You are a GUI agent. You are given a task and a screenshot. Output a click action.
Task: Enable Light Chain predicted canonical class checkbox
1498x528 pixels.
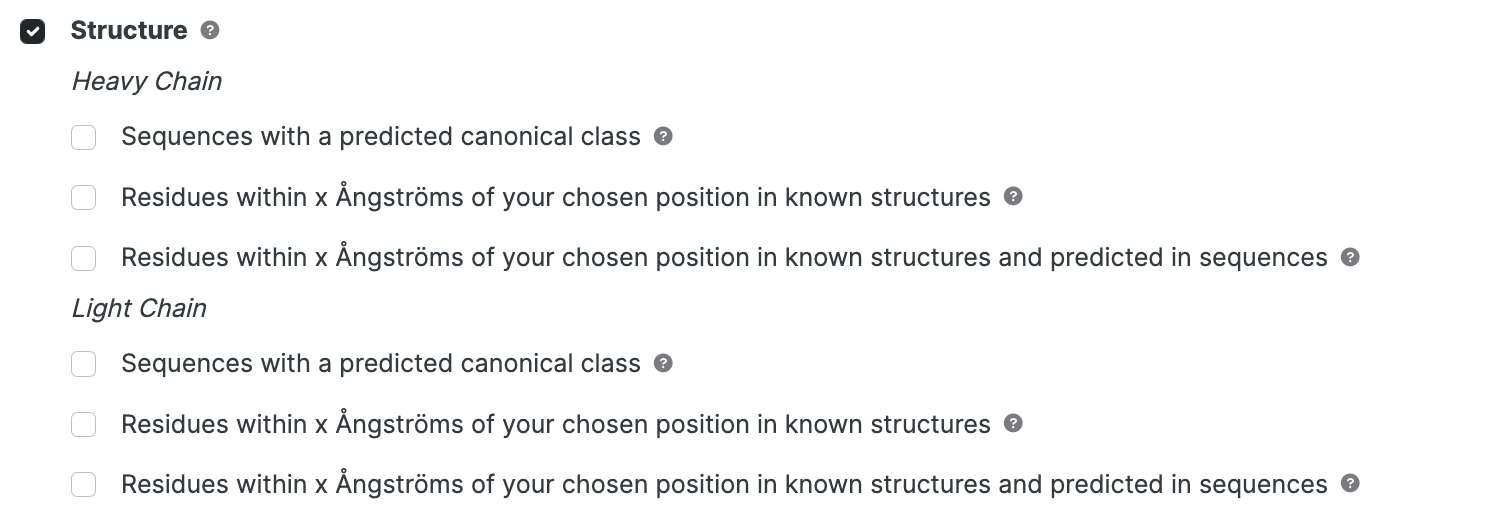[x=84, y=364]
